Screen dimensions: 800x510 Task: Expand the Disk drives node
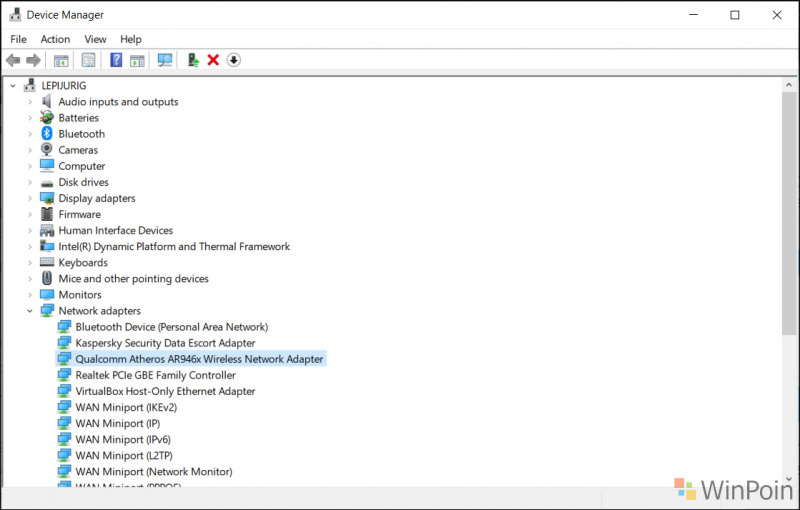[30, 182]
